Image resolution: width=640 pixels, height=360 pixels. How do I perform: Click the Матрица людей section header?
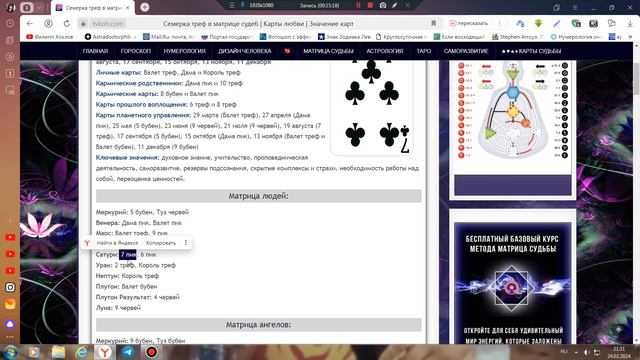[x=258, y=196]
